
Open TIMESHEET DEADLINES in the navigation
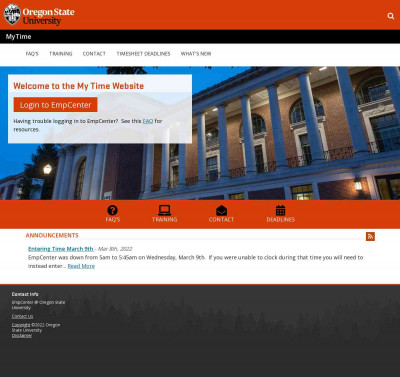pos(143,54)
